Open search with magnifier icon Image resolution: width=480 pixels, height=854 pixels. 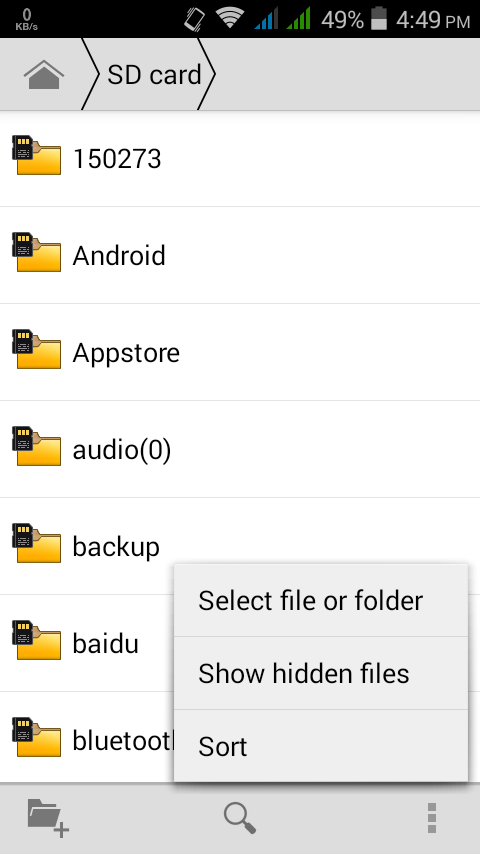240,818
